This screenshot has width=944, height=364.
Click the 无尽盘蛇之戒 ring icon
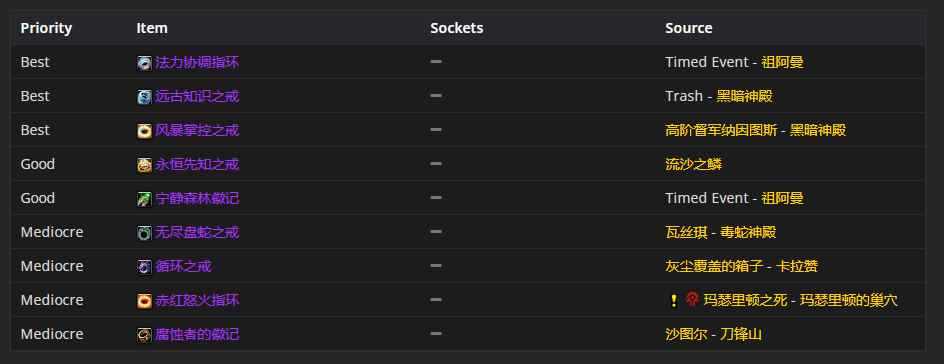pyautogui.click(x=144, y=233)
